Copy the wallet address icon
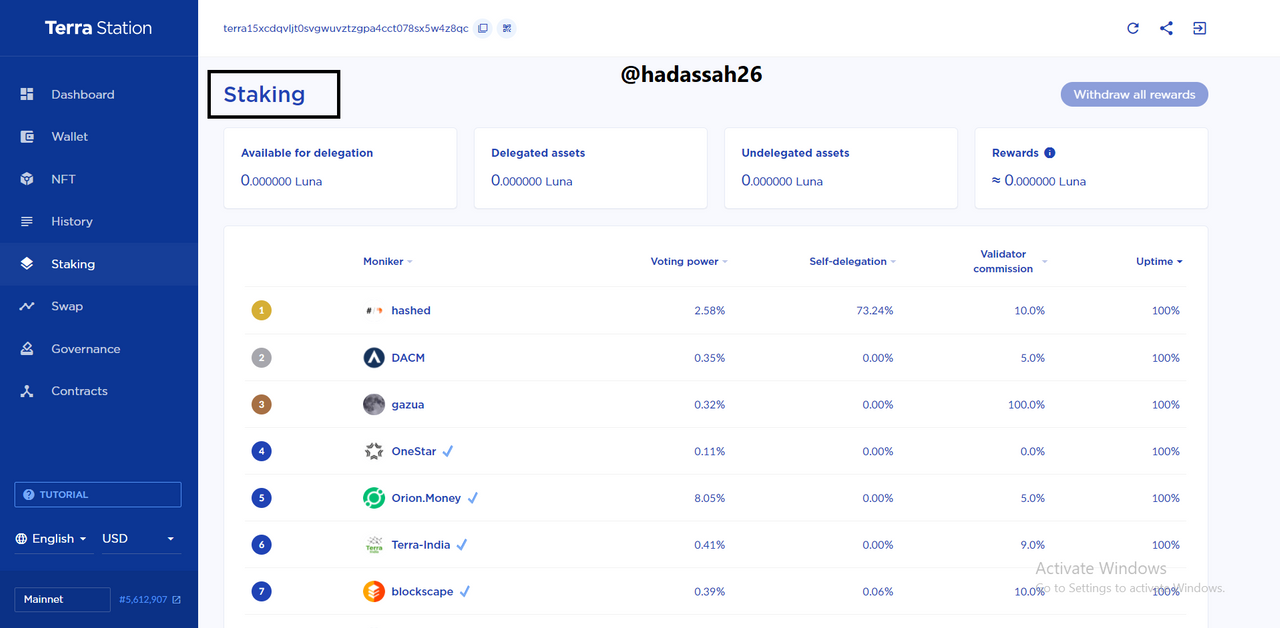Screen dimensions: 1280x628 483,28
